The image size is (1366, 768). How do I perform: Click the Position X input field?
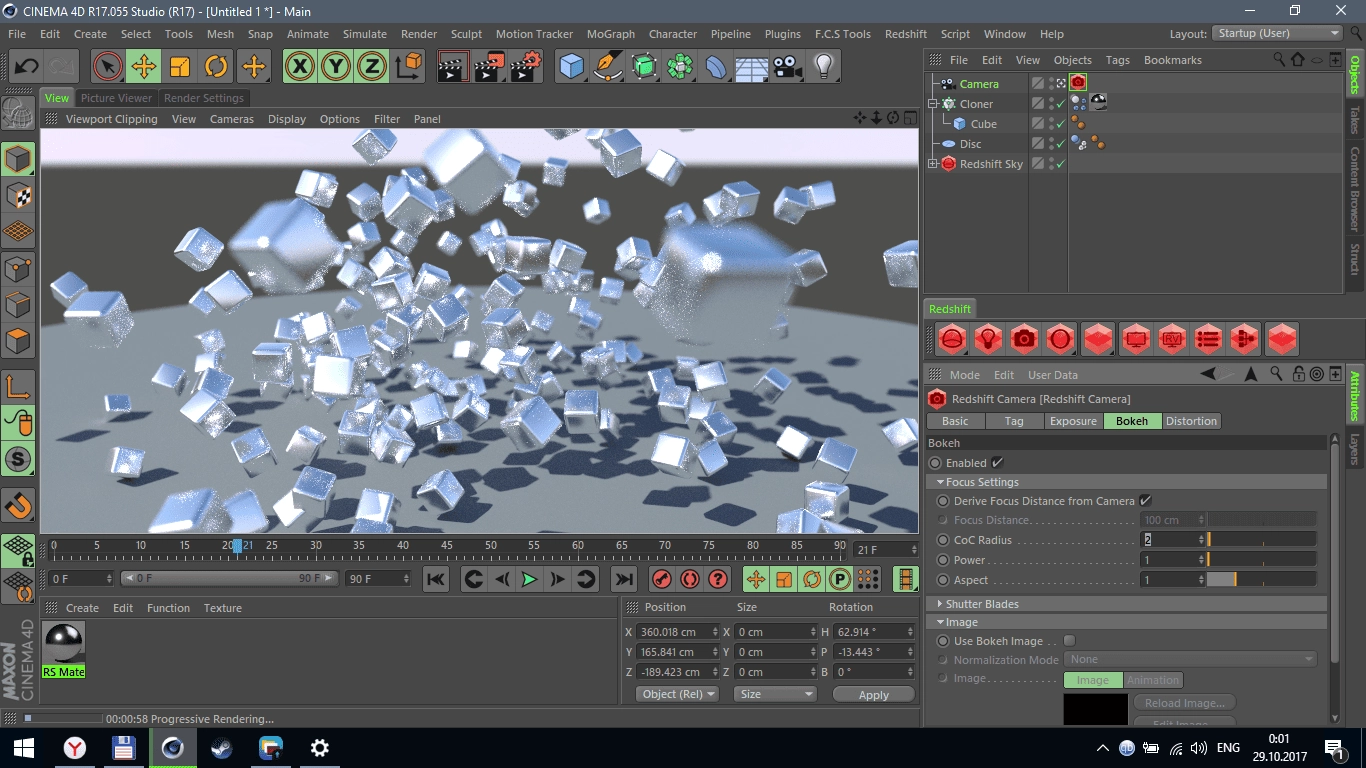click(678, 632)
